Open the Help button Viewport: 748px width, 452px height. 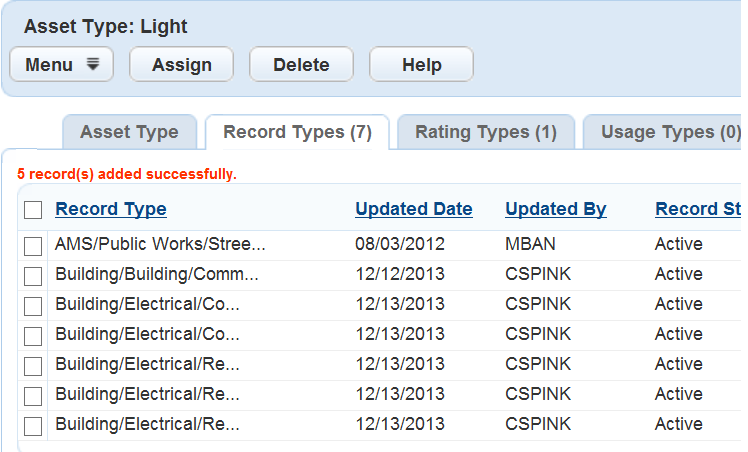[x=421, y=65]
